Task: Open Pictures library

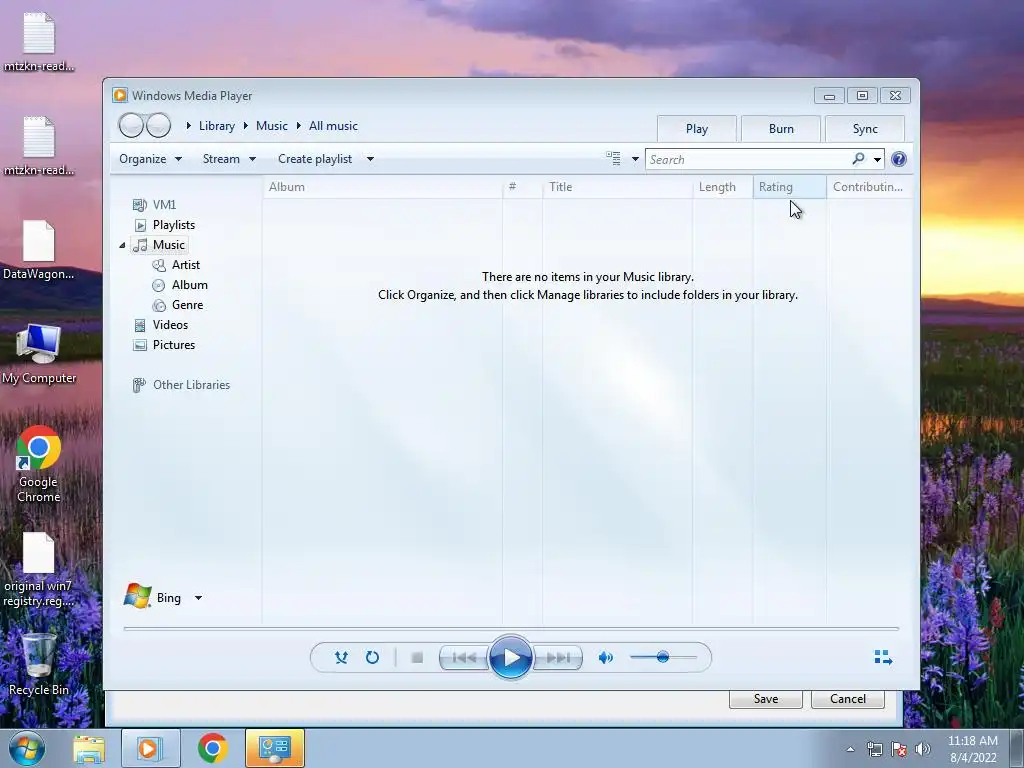Action: pyautogui.click(x=164, y=345)
